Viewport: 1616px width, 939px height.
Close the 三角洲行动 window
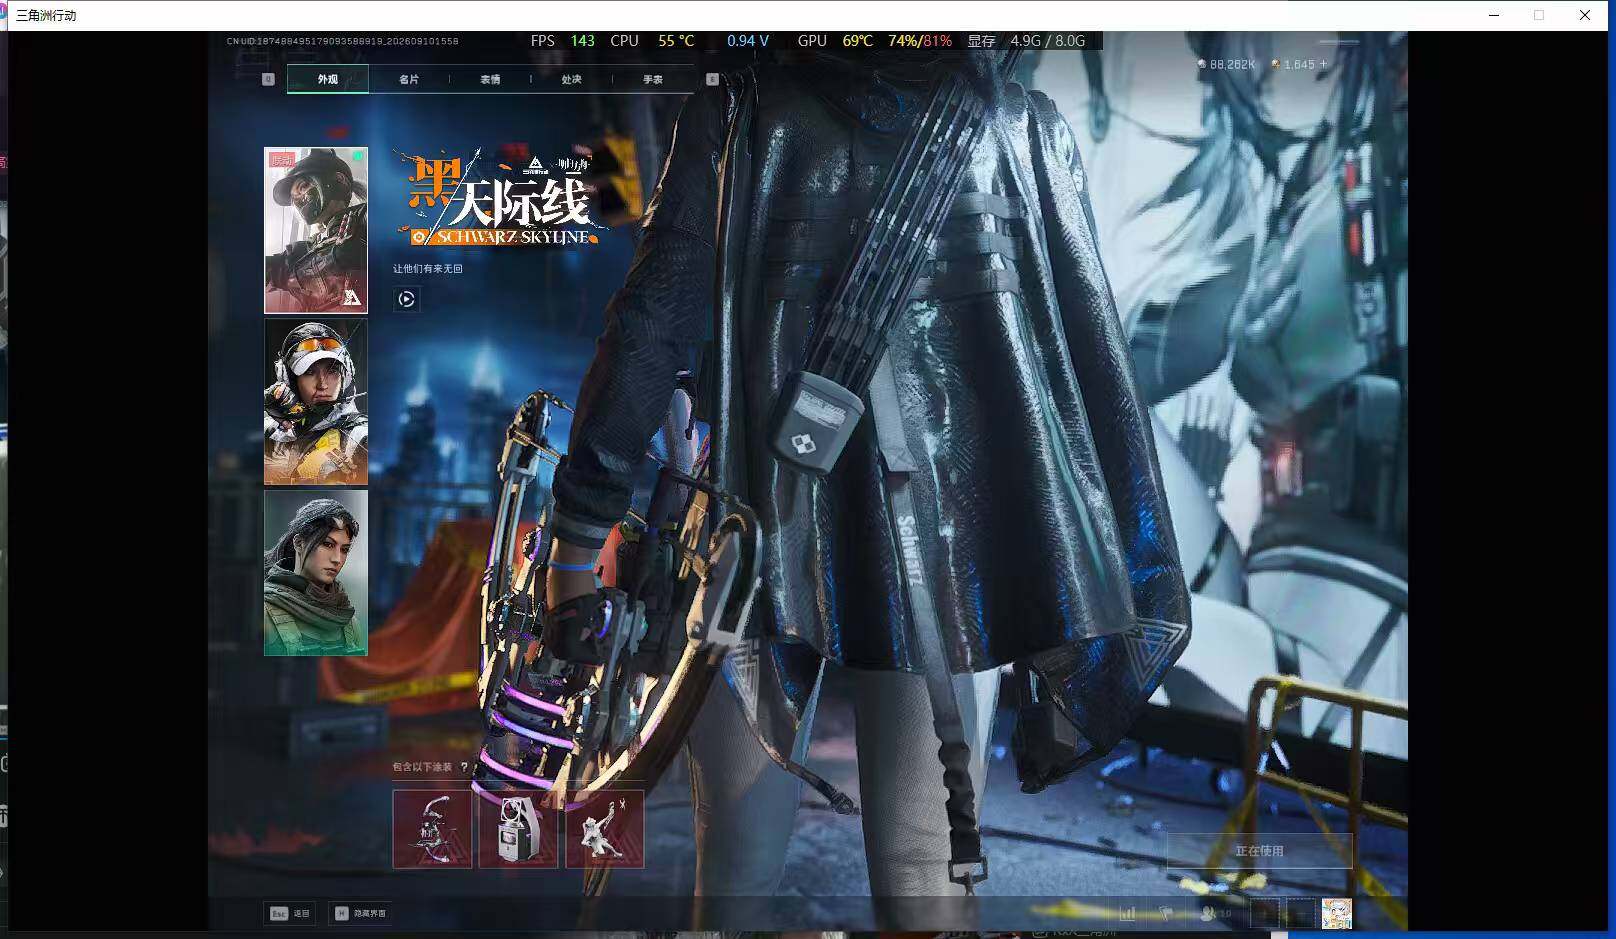coord(1585,15)
